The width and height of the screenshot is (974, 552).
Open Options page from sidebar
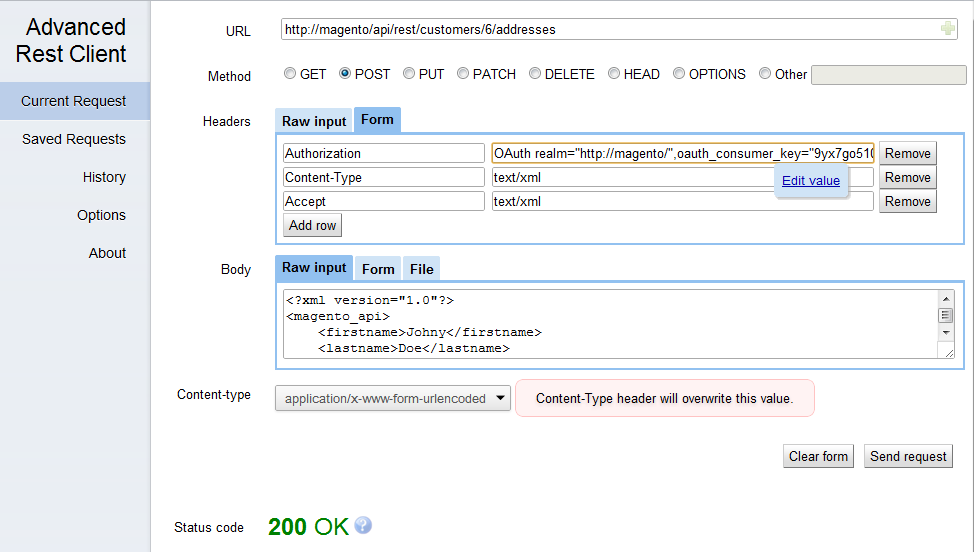101,215
